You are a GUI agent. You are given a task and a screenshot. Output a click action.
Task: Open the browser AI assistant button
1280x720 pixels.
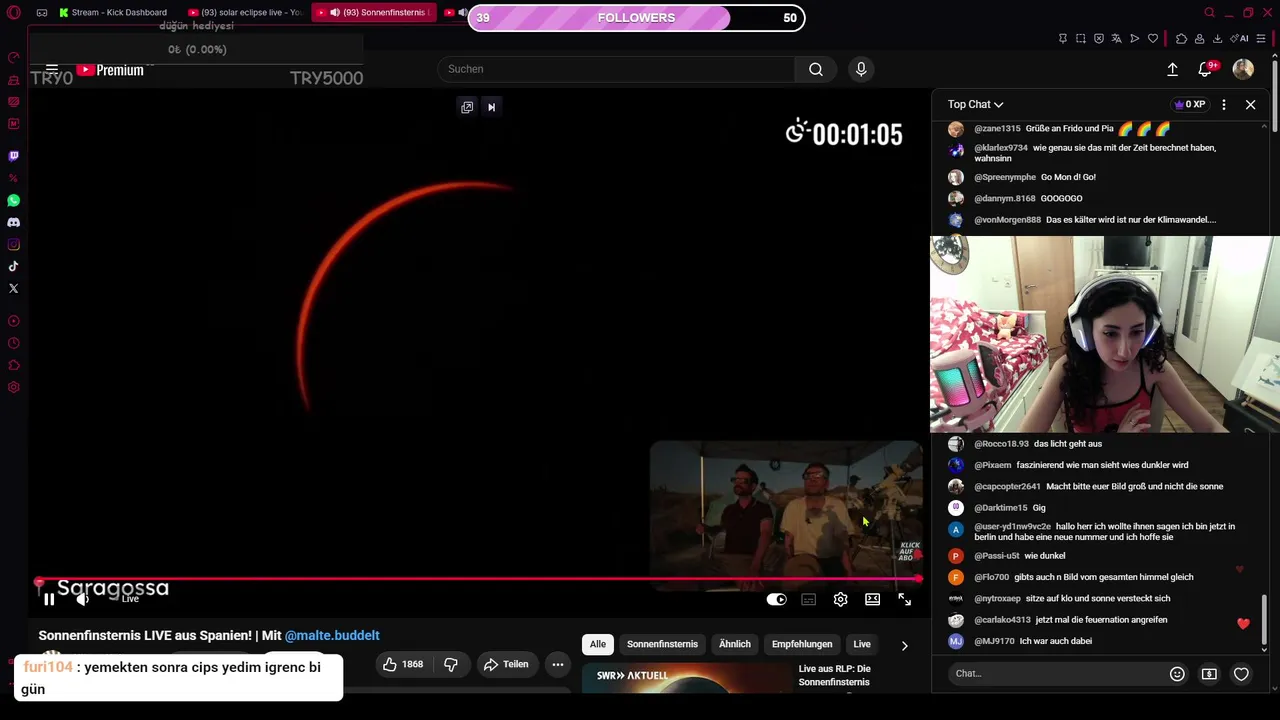point(1240,39)
